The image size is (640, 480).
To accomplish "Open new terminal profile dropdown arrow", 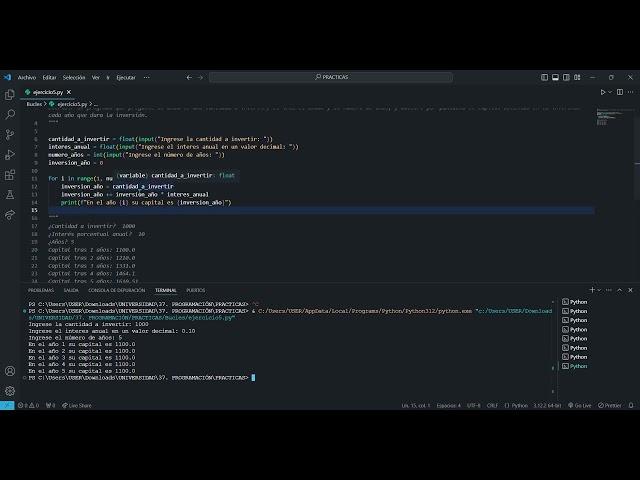I will click(599, 290).
